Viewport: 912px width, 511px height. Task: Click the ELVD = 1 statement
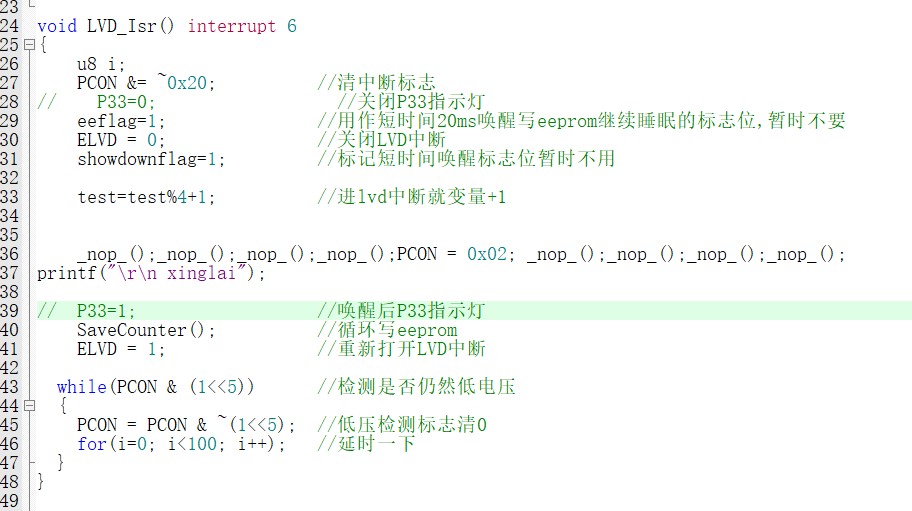click(x=121, y=349)
